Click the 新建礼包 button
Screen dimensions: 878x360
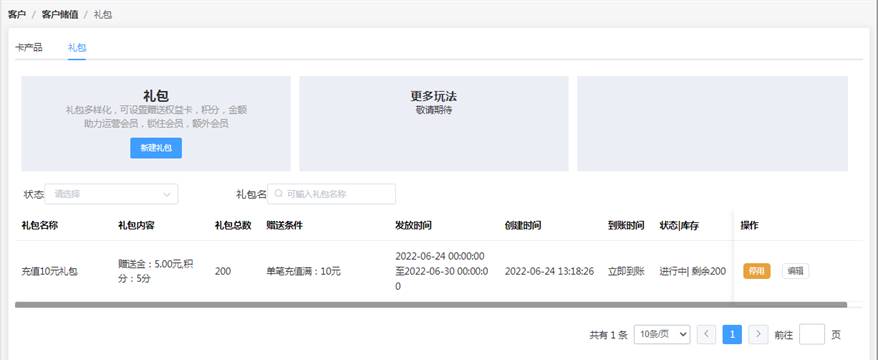(x=156, y=148)
